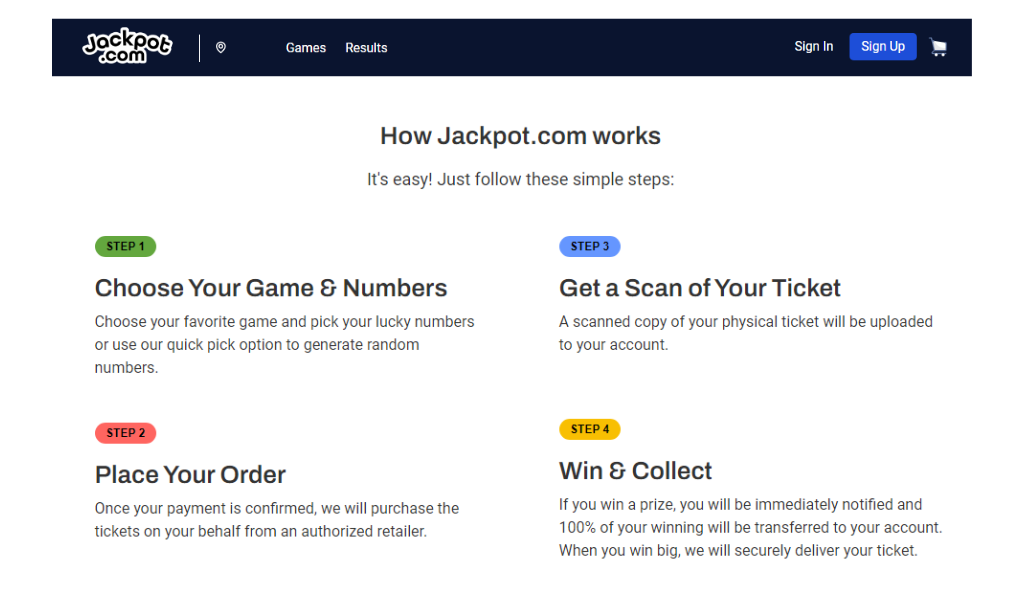Open the shopping cart
The height and width of the screenshot is (614, 1024).
937,47
